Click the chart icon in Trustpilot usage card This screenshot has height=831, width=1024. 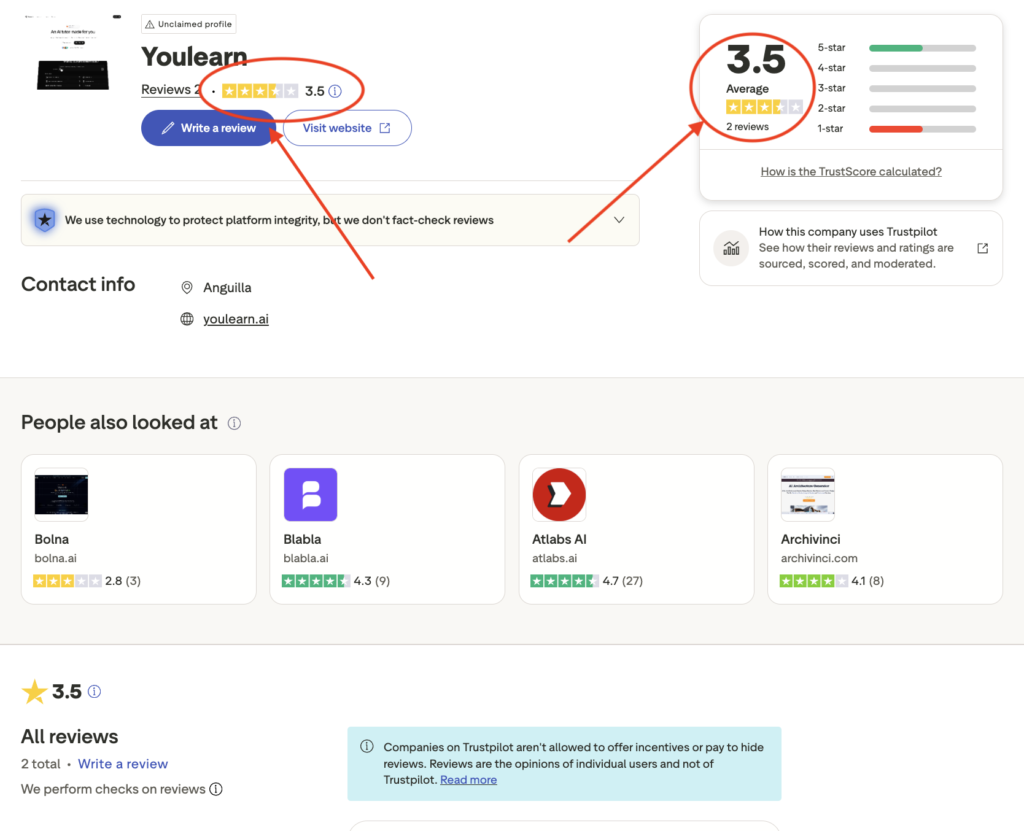click(731, 248)
